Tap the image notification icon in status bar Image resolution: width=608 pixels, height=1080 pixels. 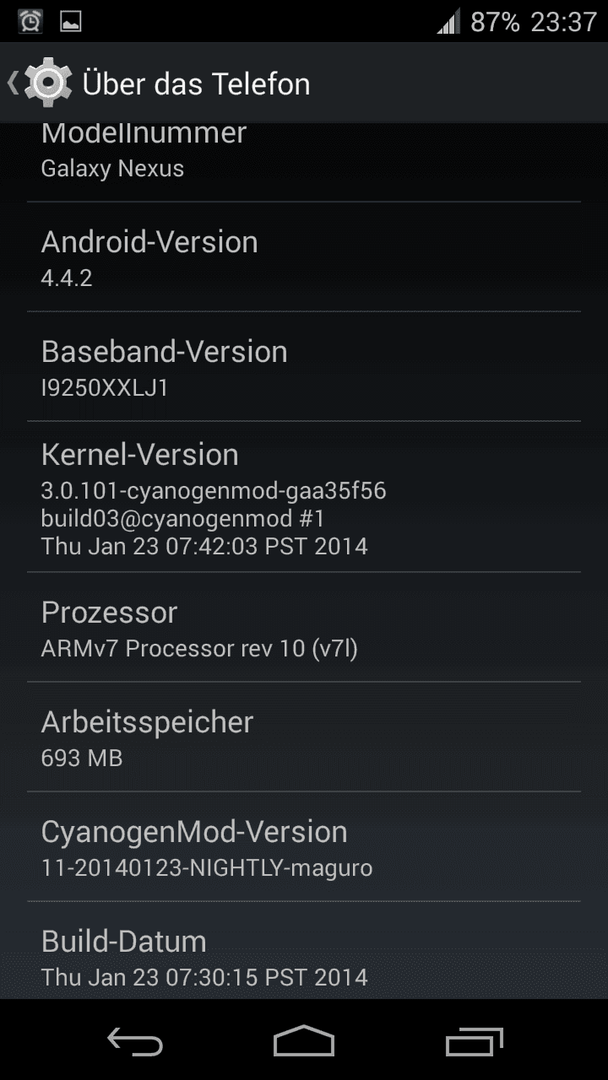coord(71,21)
